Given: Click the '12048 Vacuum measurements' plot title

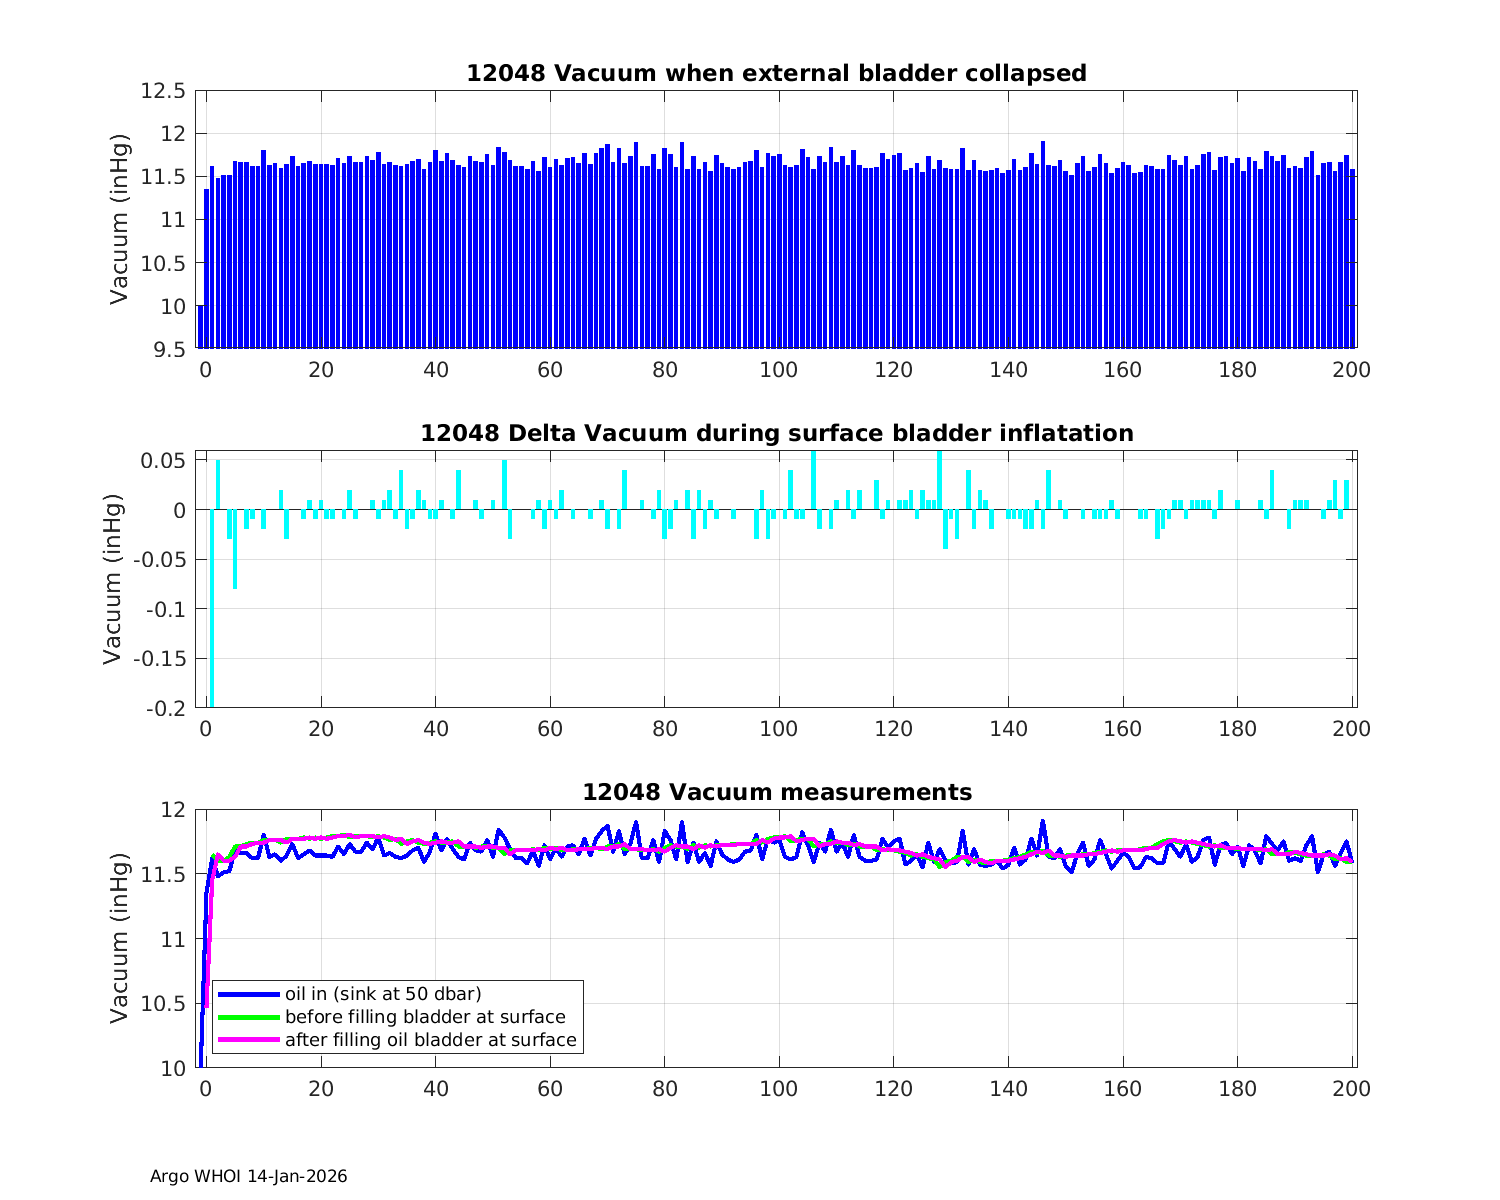Looking at the screenshot, I should [x=776, y=793].
